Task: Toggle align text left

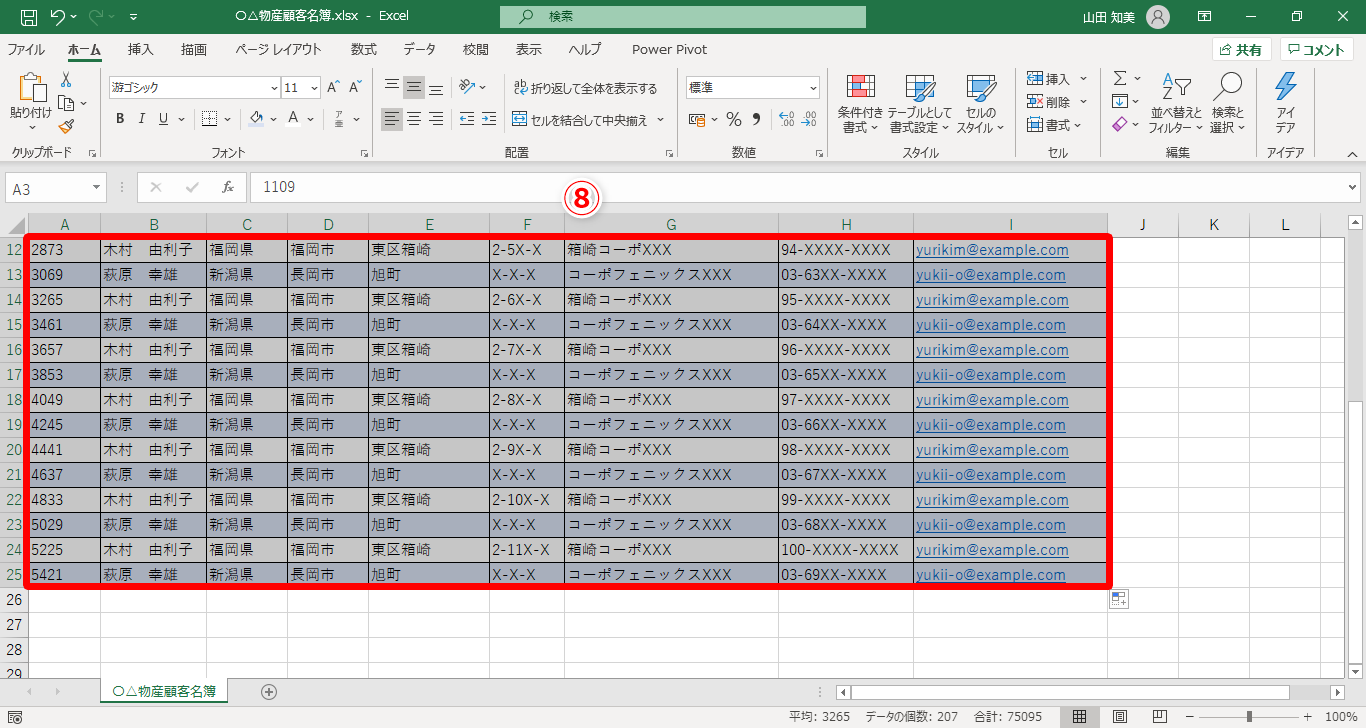Action: tap(392, 119)
